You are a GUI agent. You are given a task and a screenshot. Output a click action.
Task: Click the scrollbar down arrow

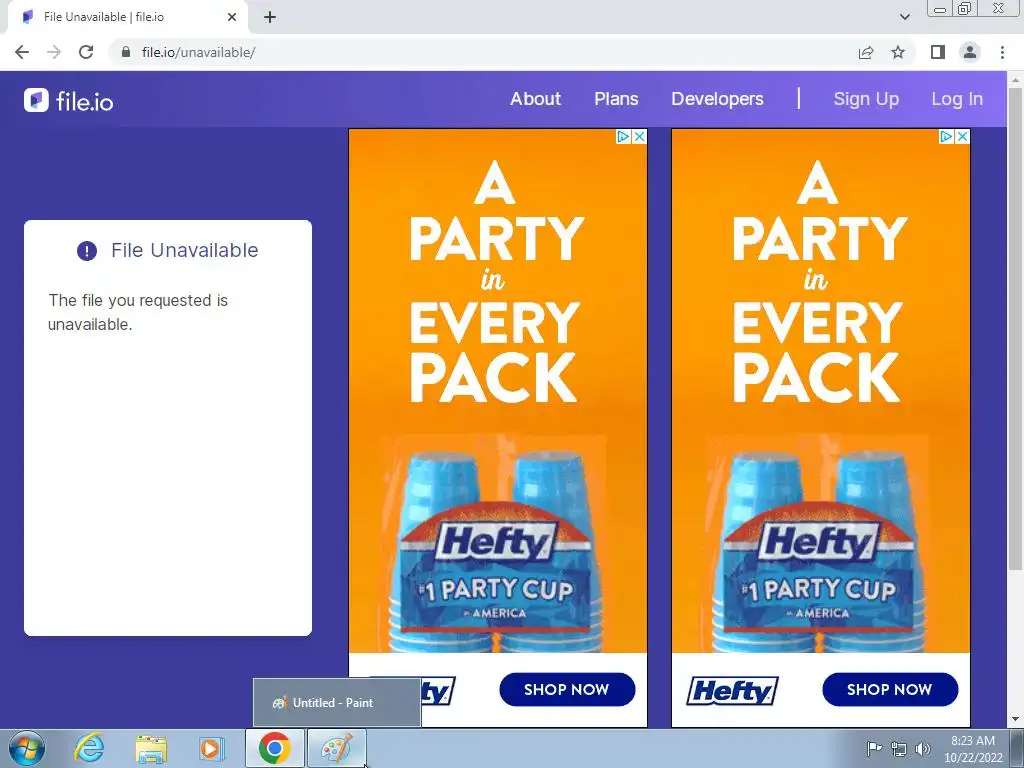point(1015,720)
